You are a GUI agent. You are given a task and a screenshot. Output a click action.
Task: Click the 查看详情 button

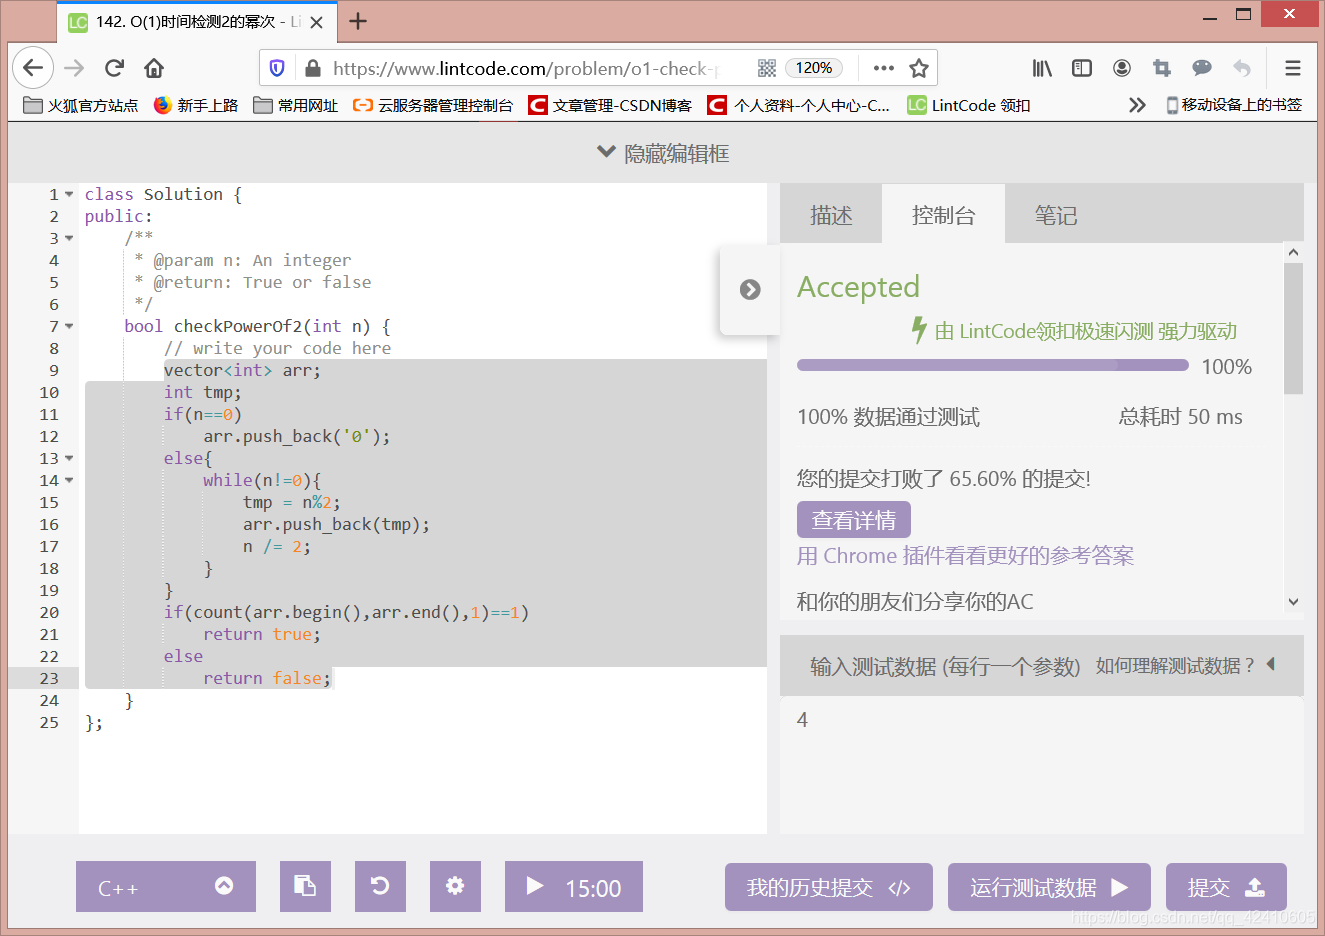[x=853, y=519]
